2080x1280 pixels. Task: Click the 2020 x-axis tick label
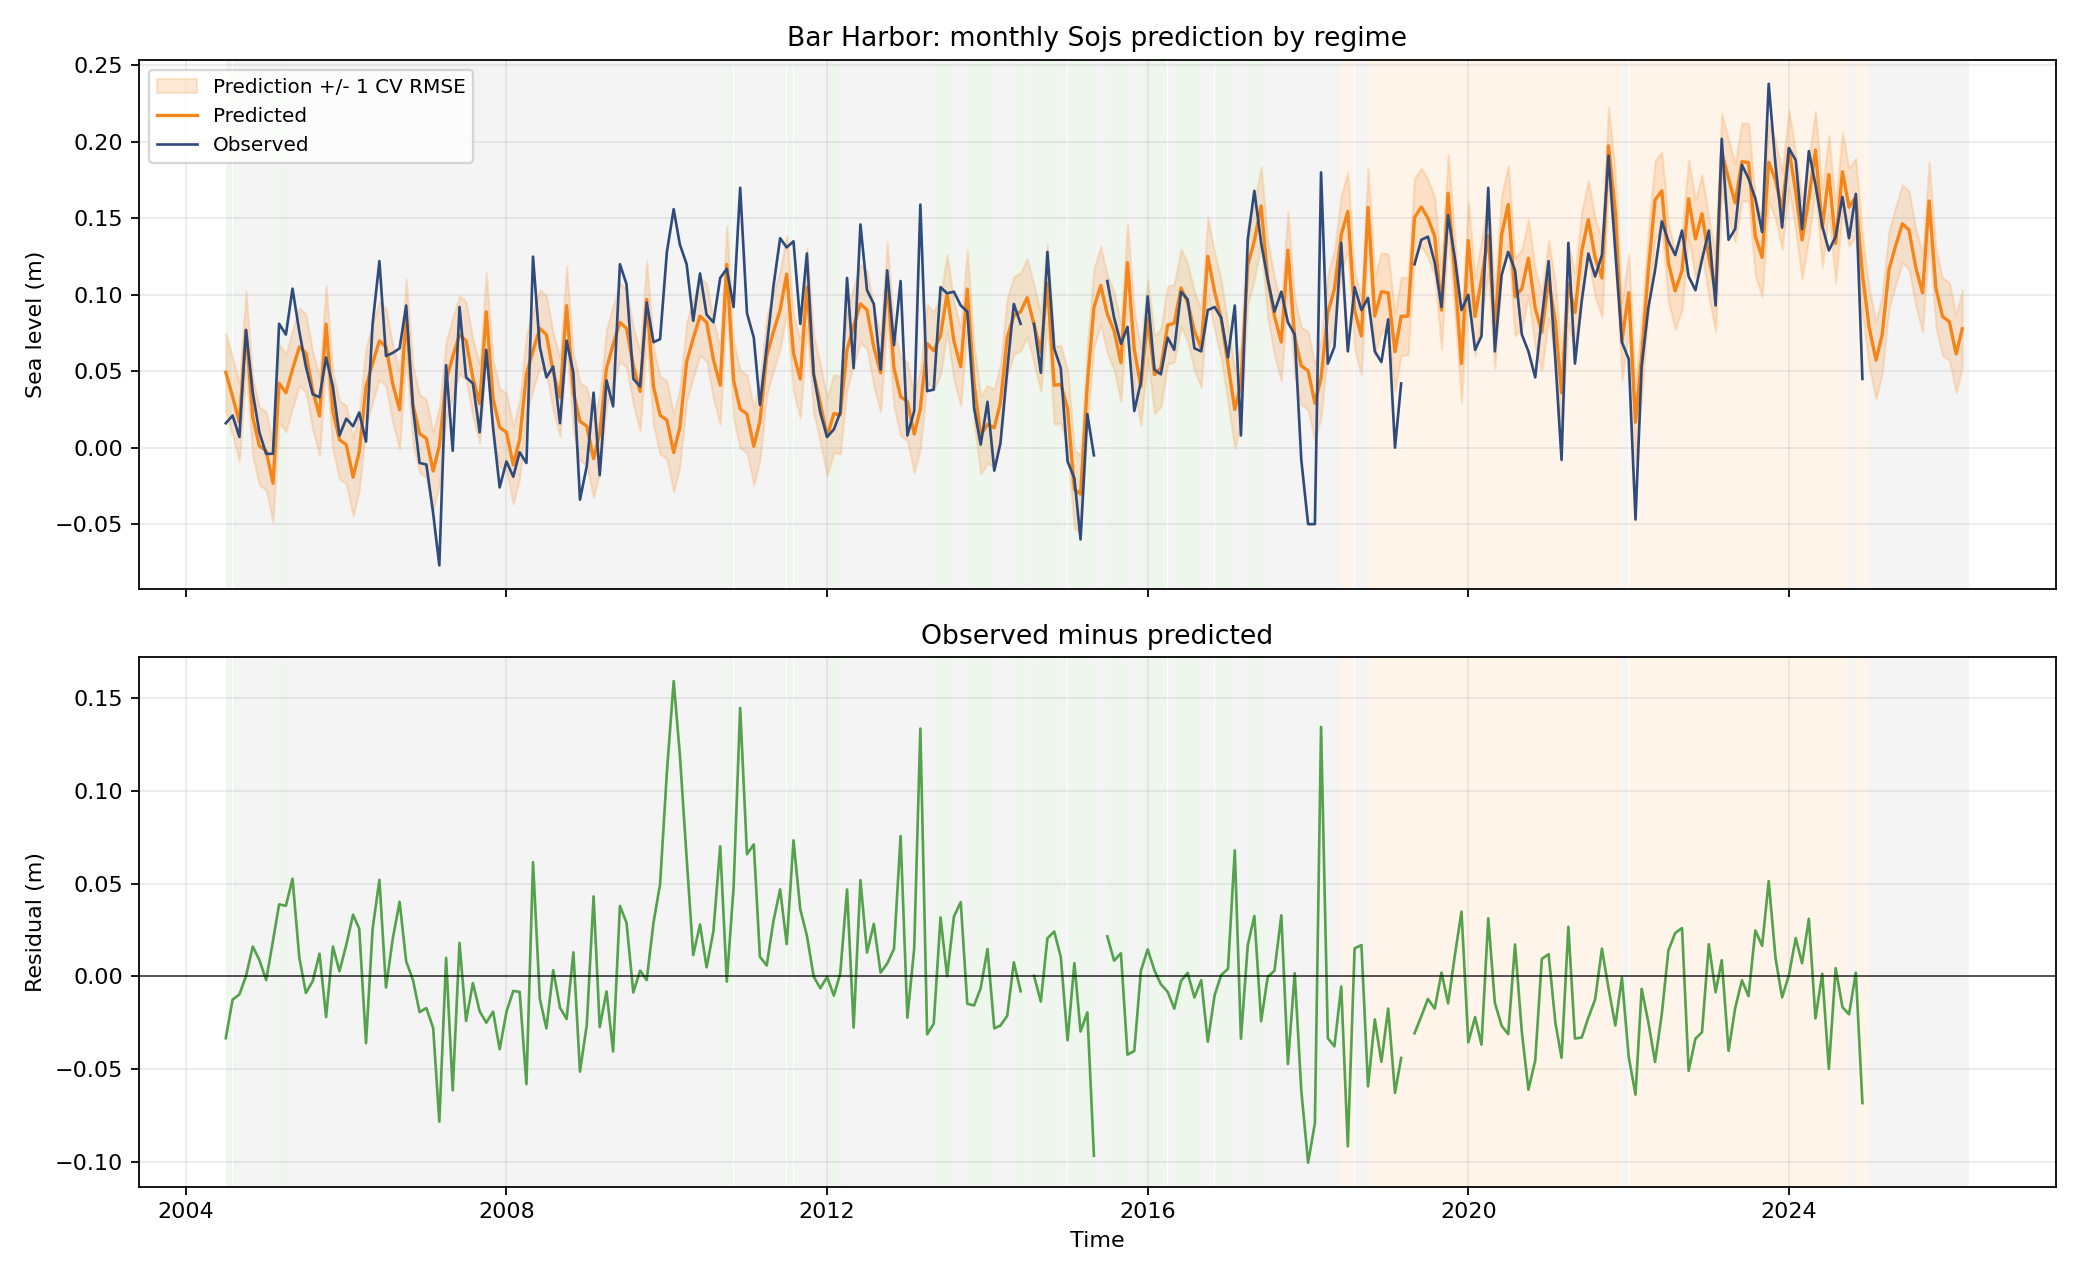pyautogui.click(x=1467, y=1211)
